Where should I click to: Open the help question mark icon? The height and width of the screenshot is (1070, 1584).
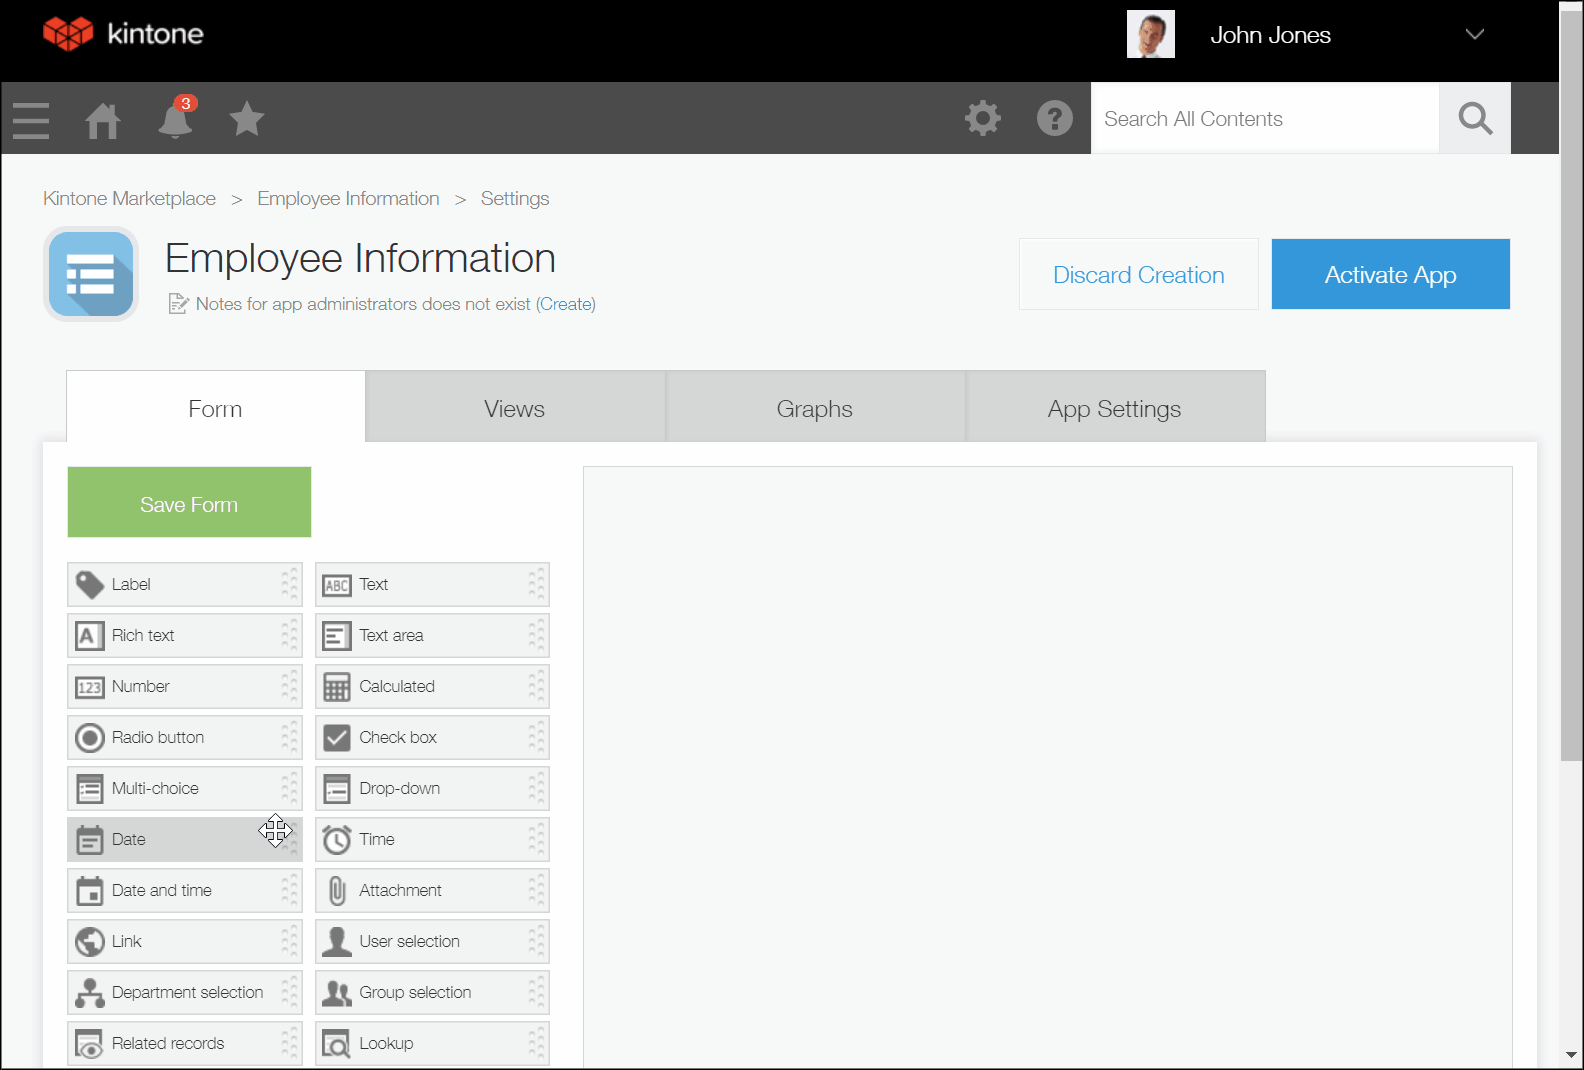pyautogui.click(x=1054, y=118)
